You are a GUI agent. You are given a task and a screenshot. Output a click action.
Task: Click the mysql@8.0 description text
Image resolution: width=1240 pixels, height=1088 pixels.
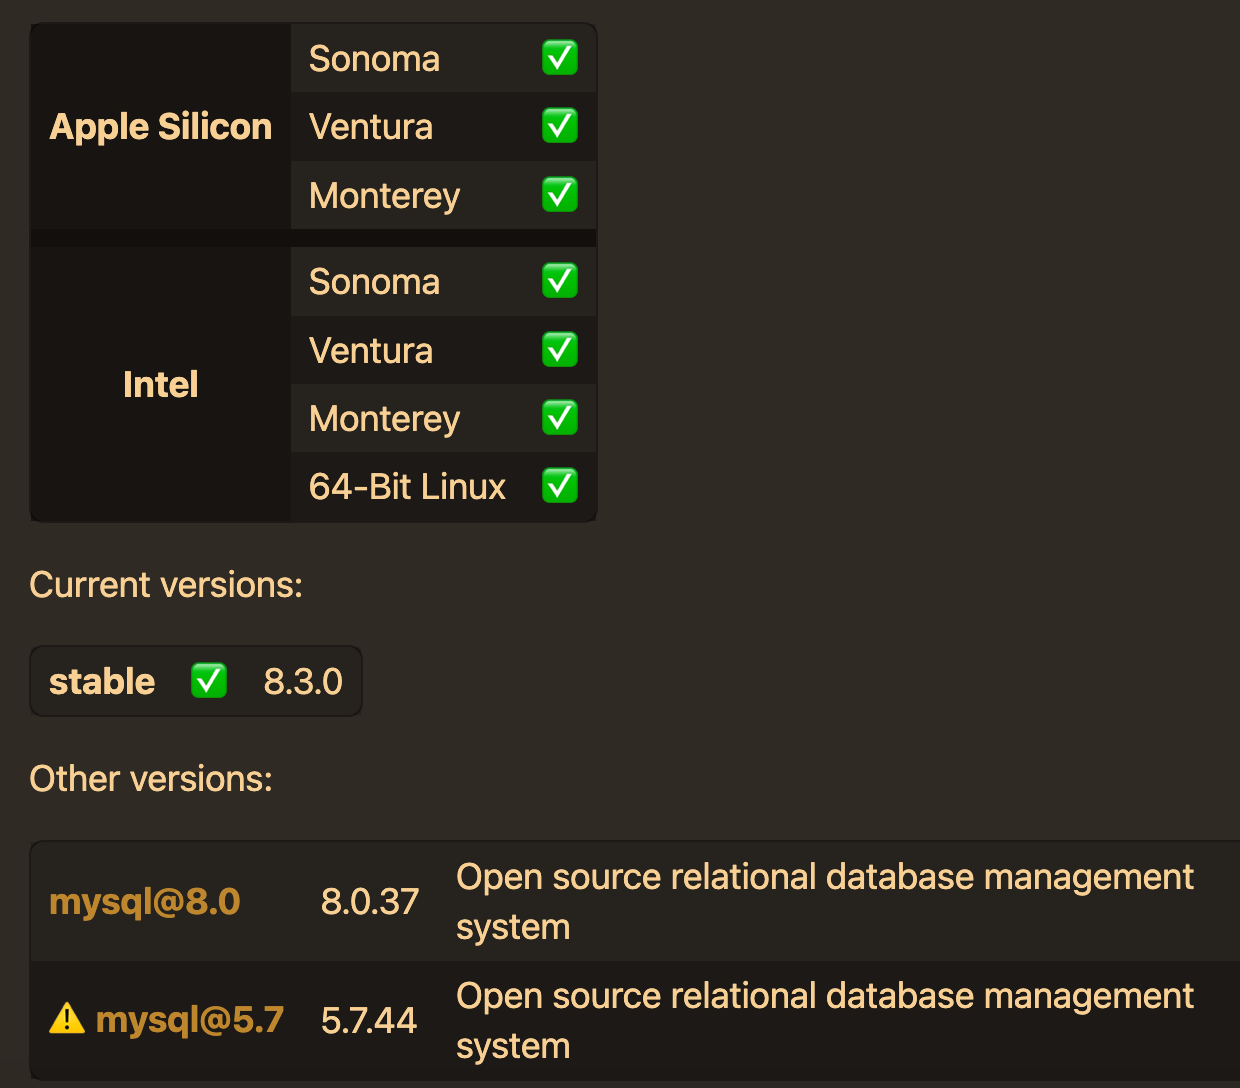(x=824, y=901)
